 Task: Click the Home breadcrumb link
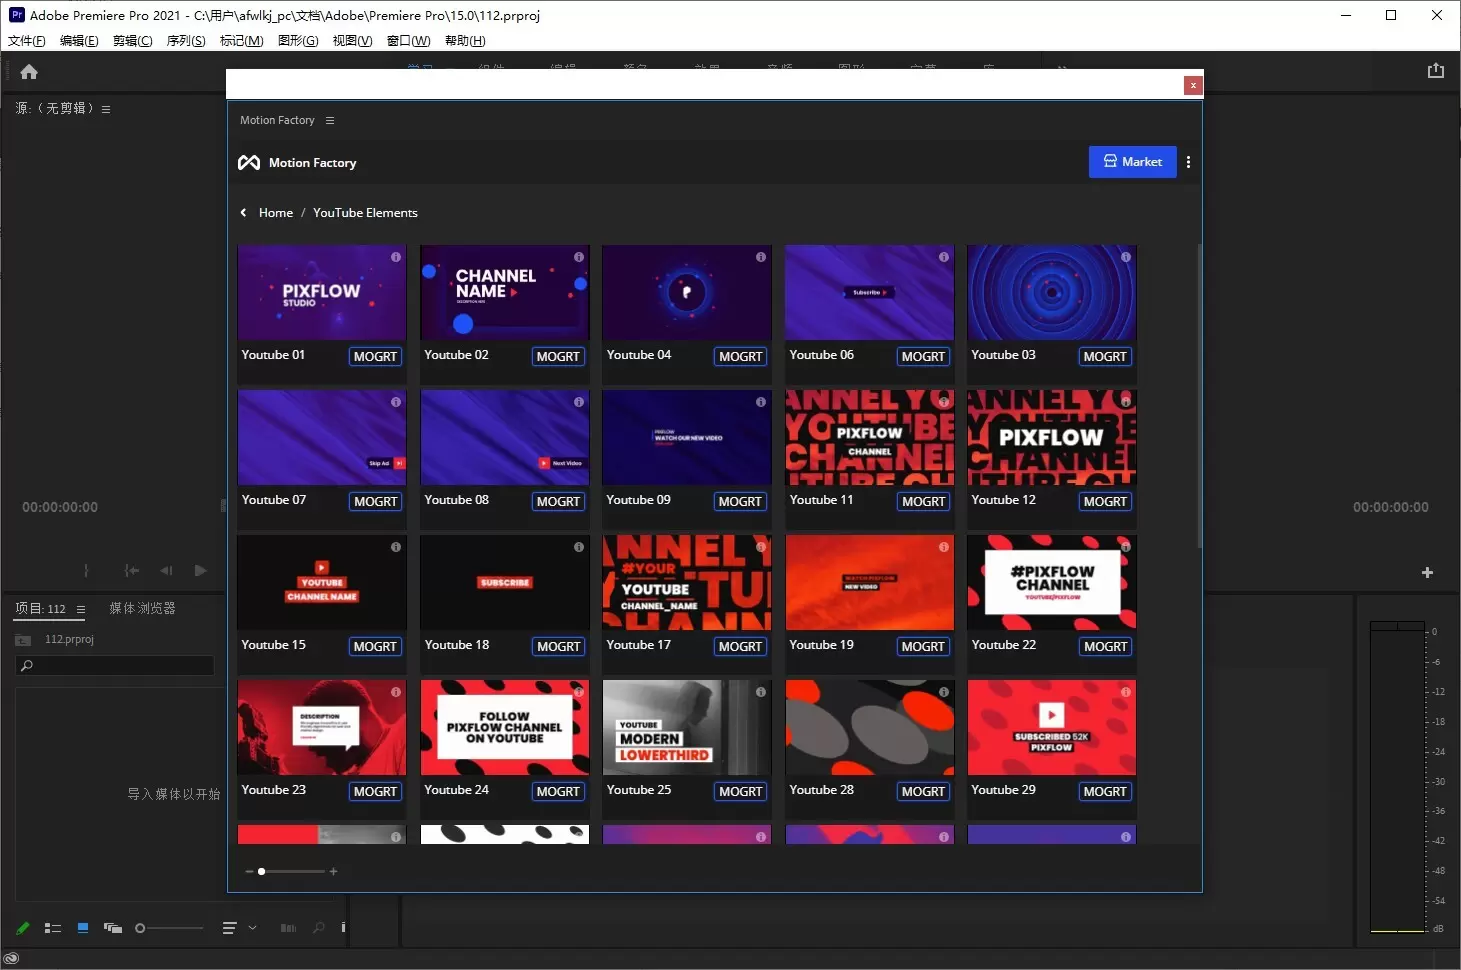click(276, 213)
